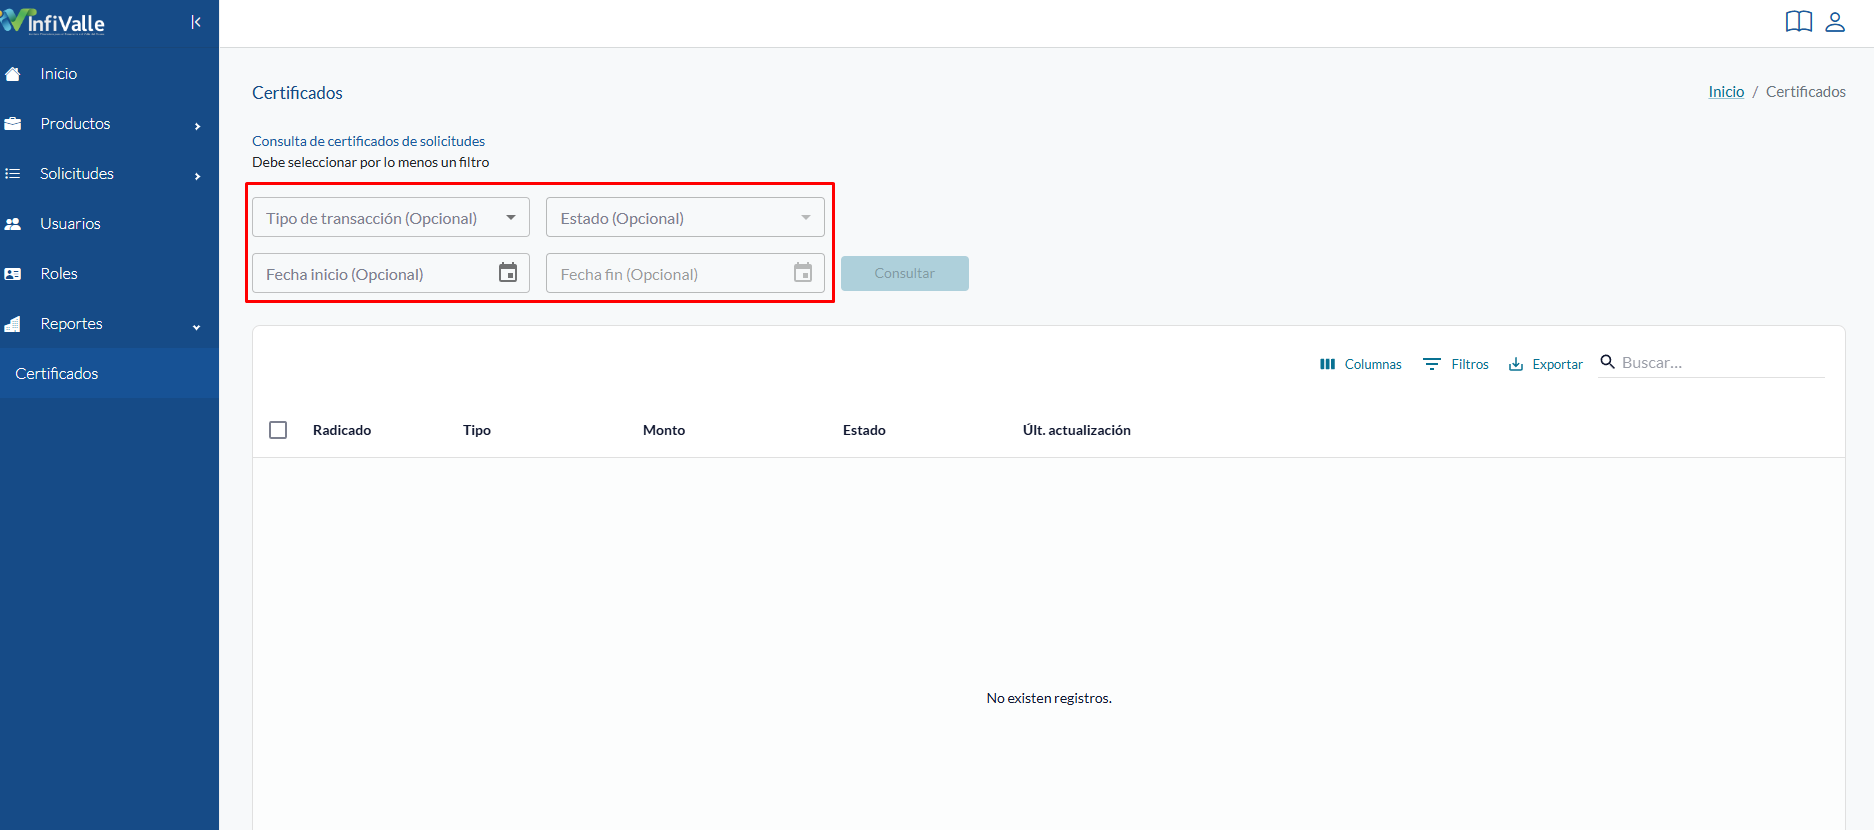The width and height of the screenshot is (1874, 830).
Task: Open the Tipo de transacción dropdown
Action: (x=391, y=217)
